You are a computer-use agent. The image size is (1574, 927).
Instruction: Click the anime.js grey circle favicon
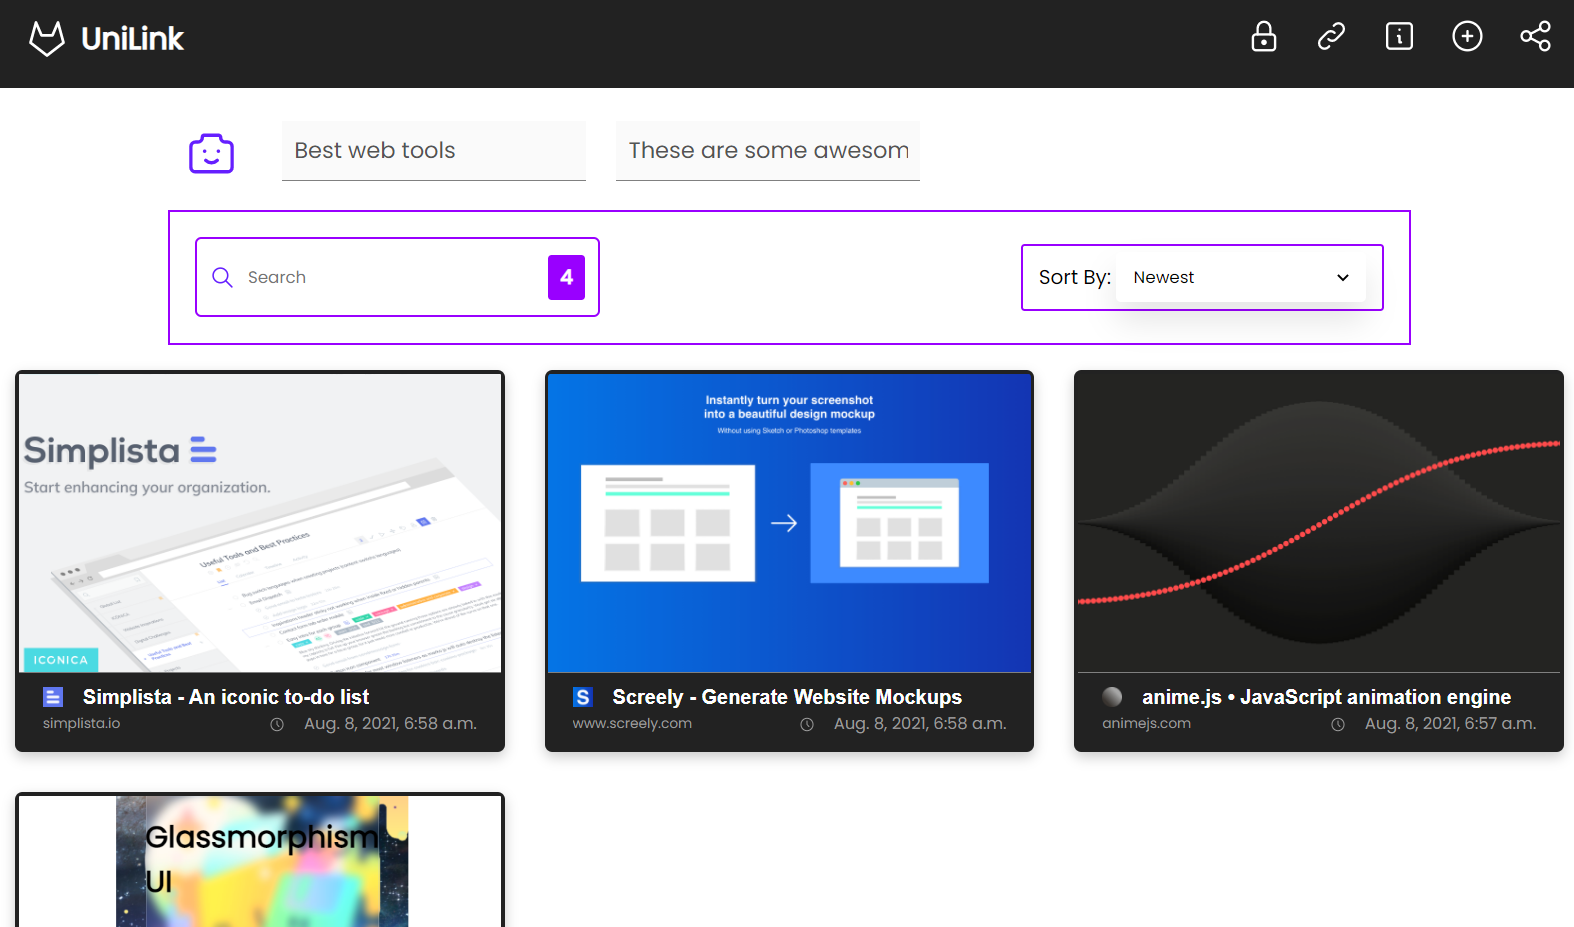[x=1112, y=697]
